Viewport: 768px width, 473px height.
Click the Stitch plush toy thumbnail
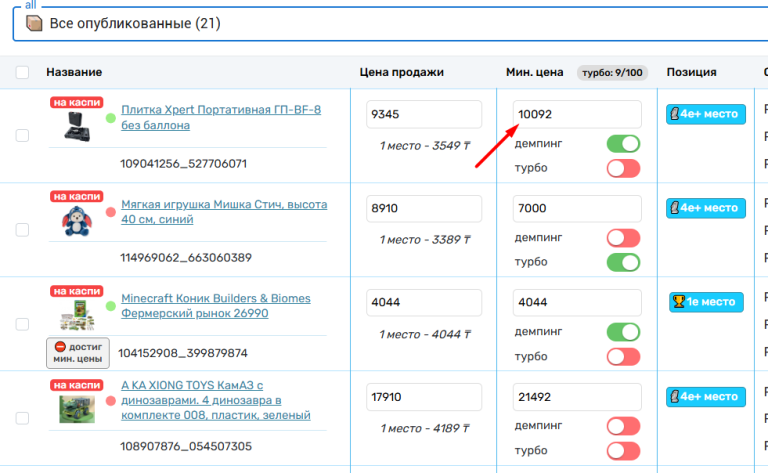point(76,220)
